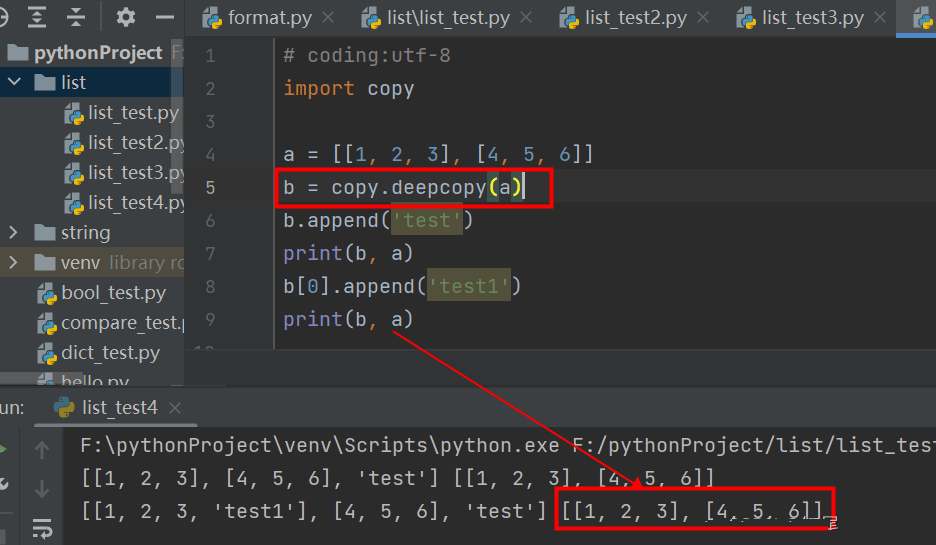
Task: Close the list\list_test.py tab
Action: pyautogui.click(x=526, y=18)
